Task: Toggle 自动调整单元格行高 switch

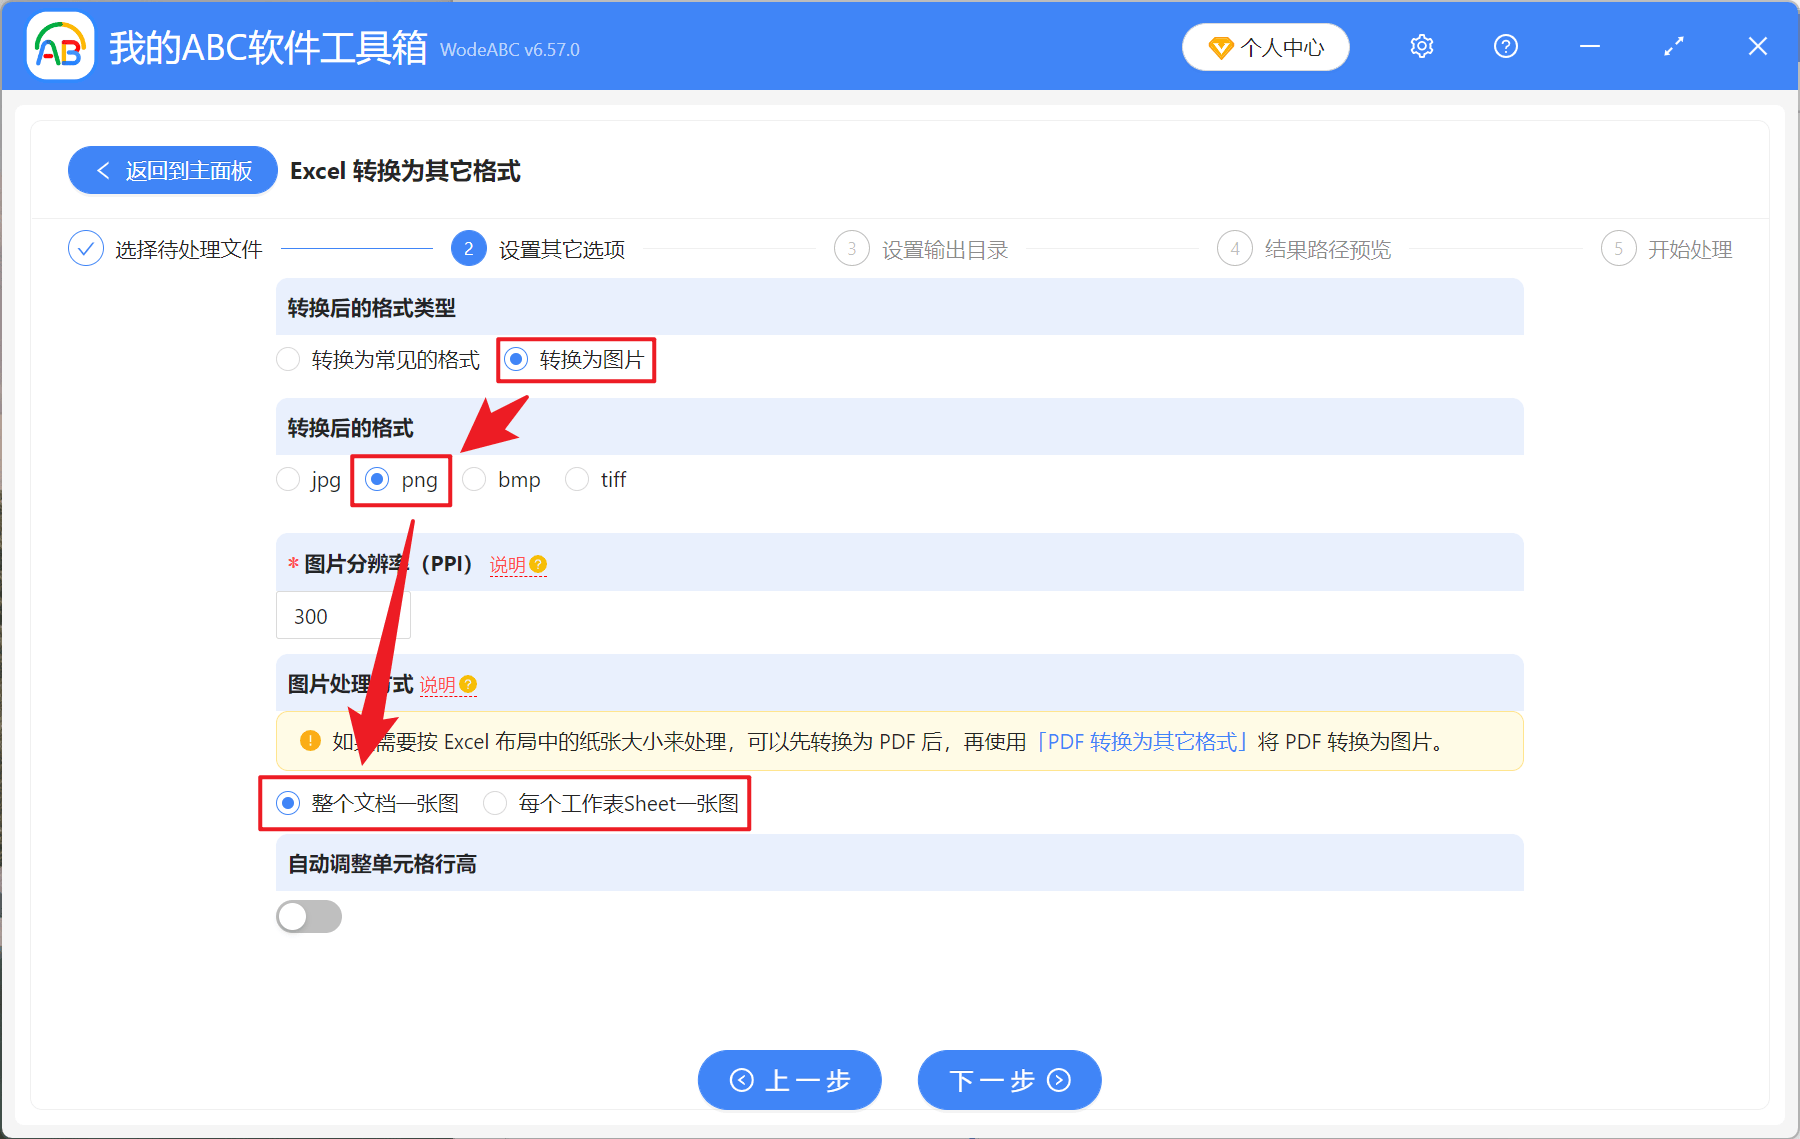Action: [309, 916]
